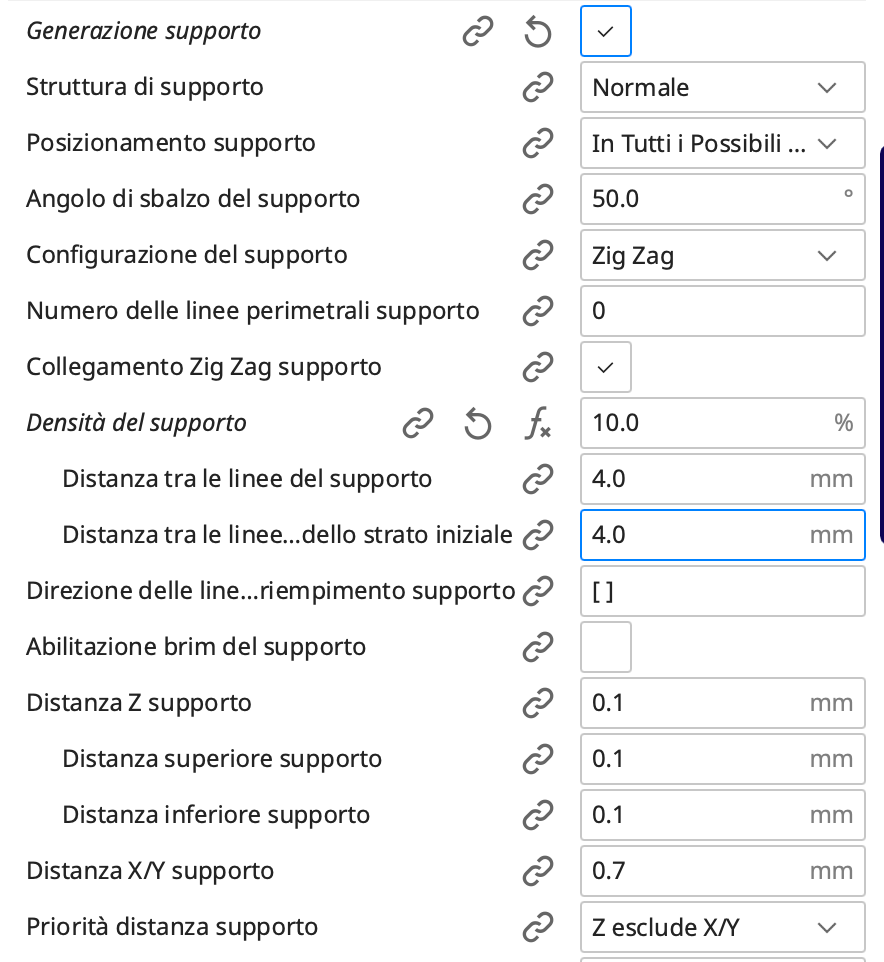Click the Angolo di sbalzo value field

click(x=710, y=199)
